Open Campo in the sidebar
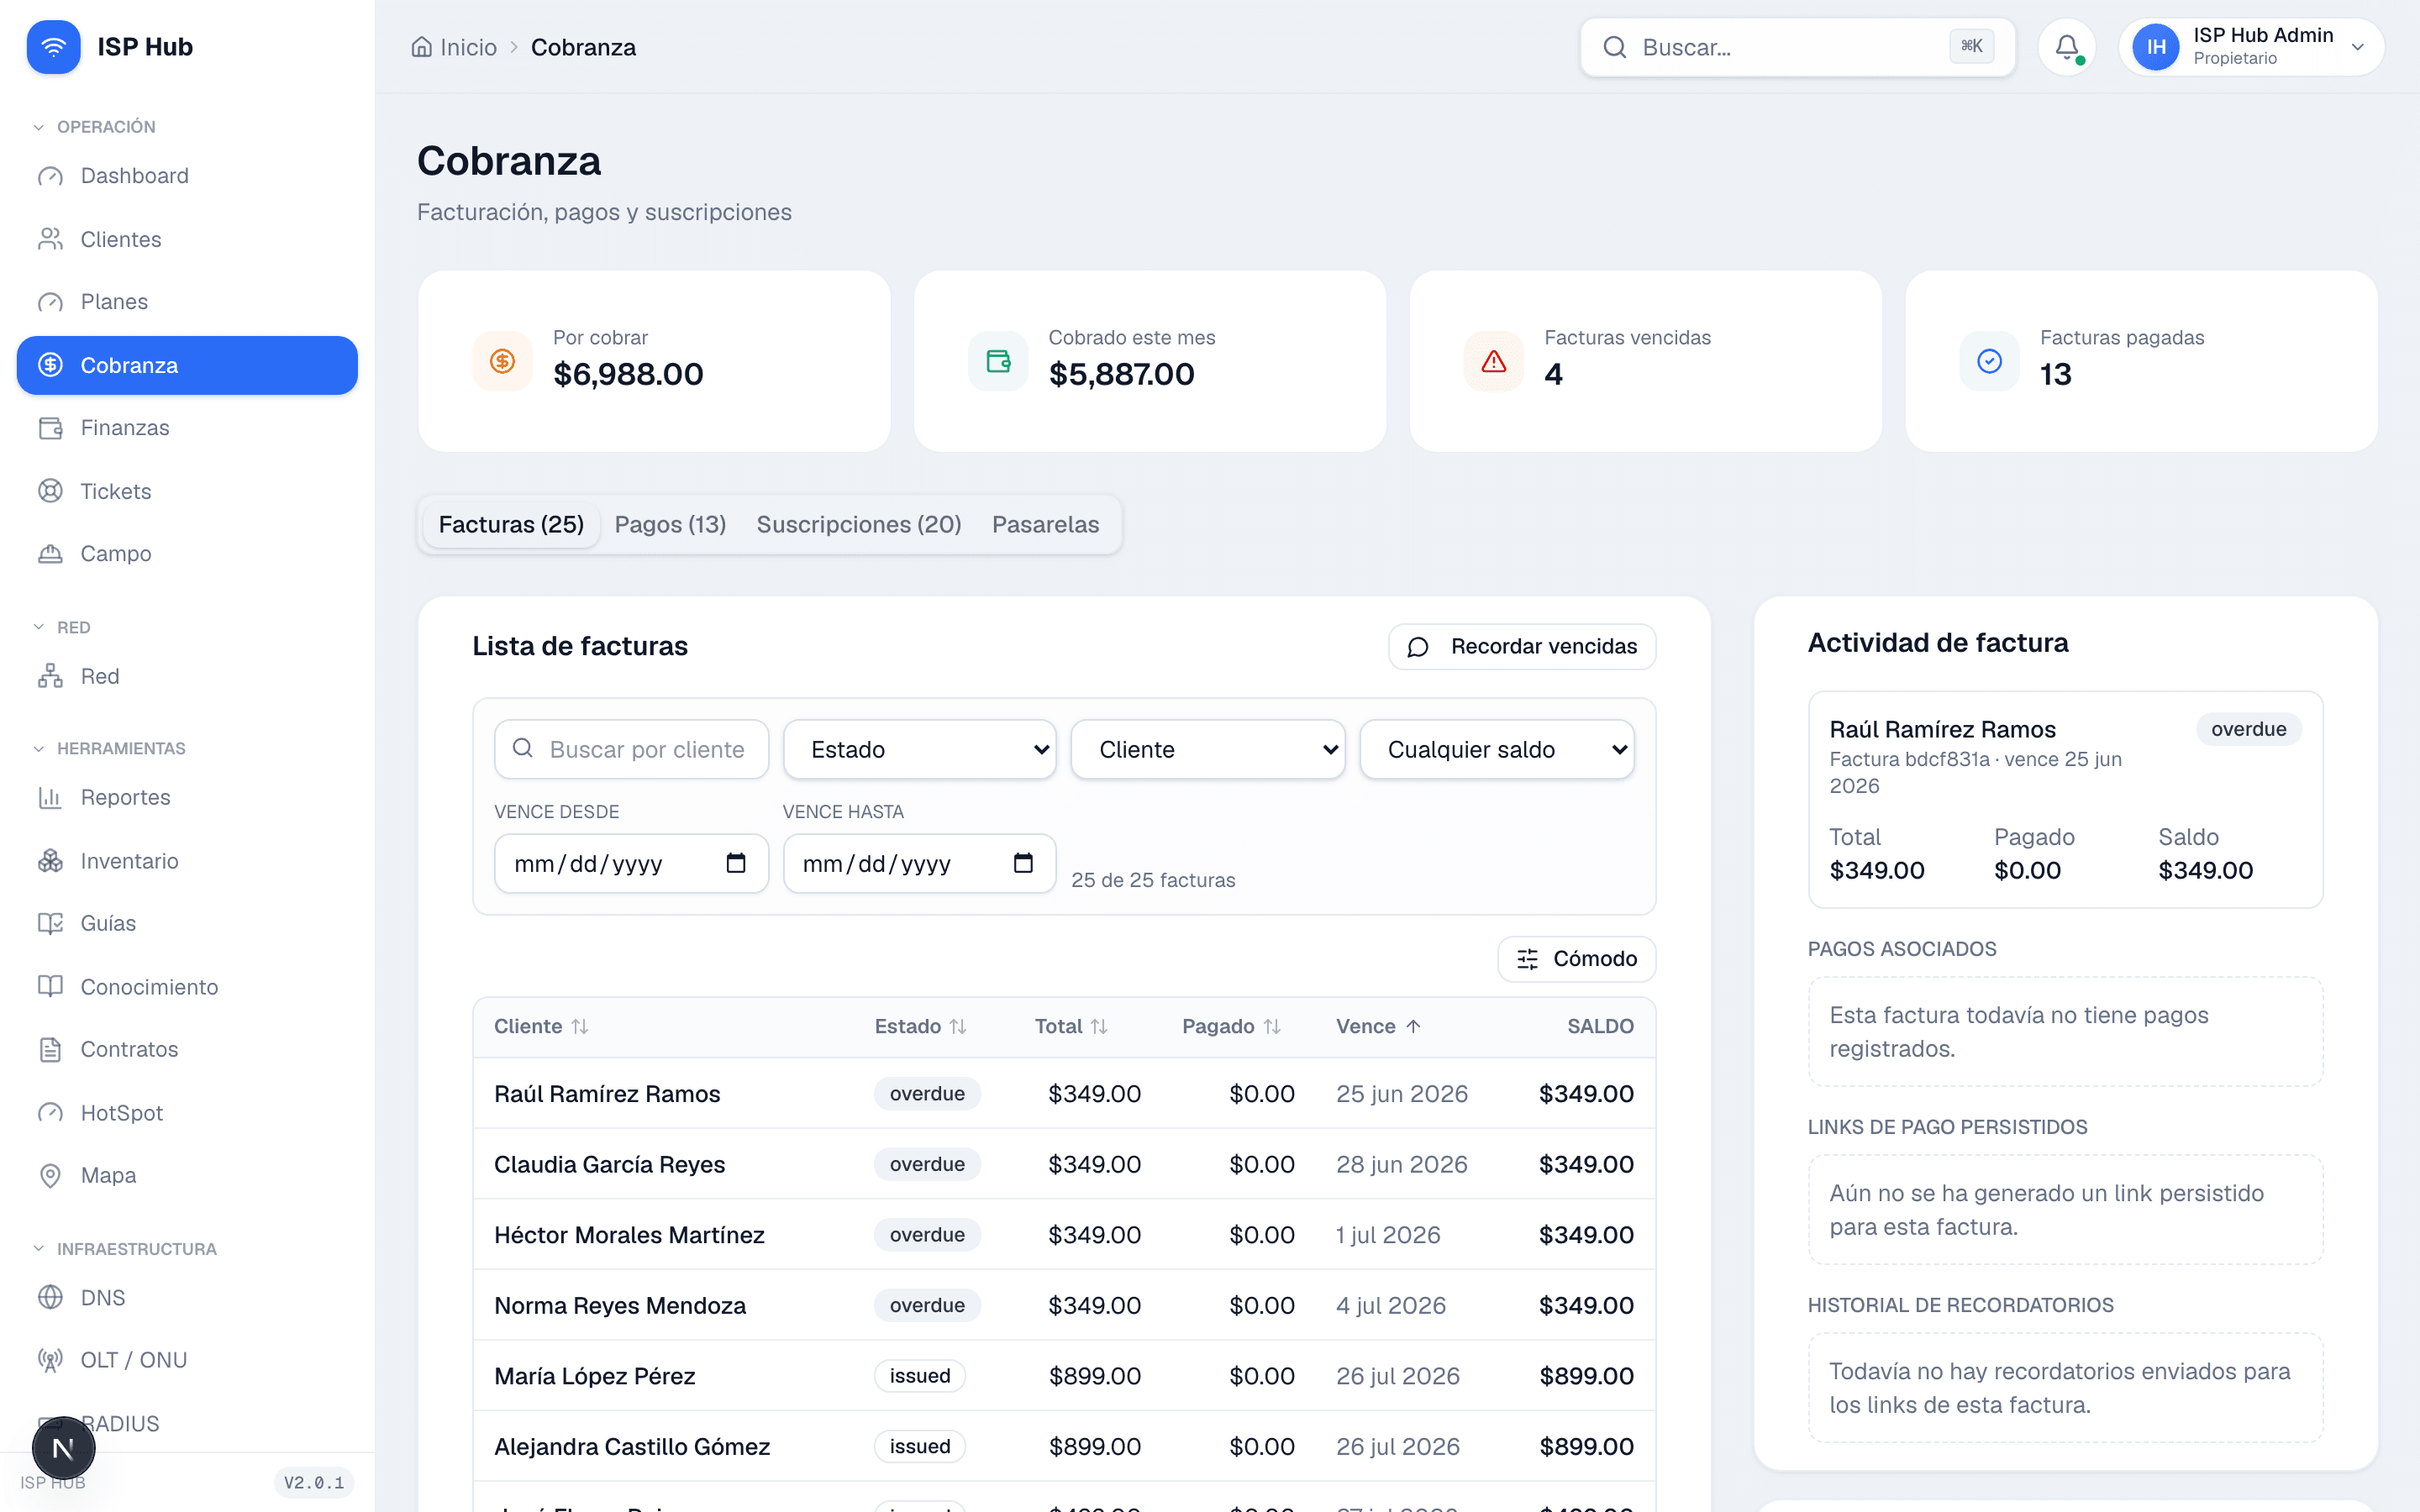The width and height of the screenshot is (2420, 1512). 187,554
